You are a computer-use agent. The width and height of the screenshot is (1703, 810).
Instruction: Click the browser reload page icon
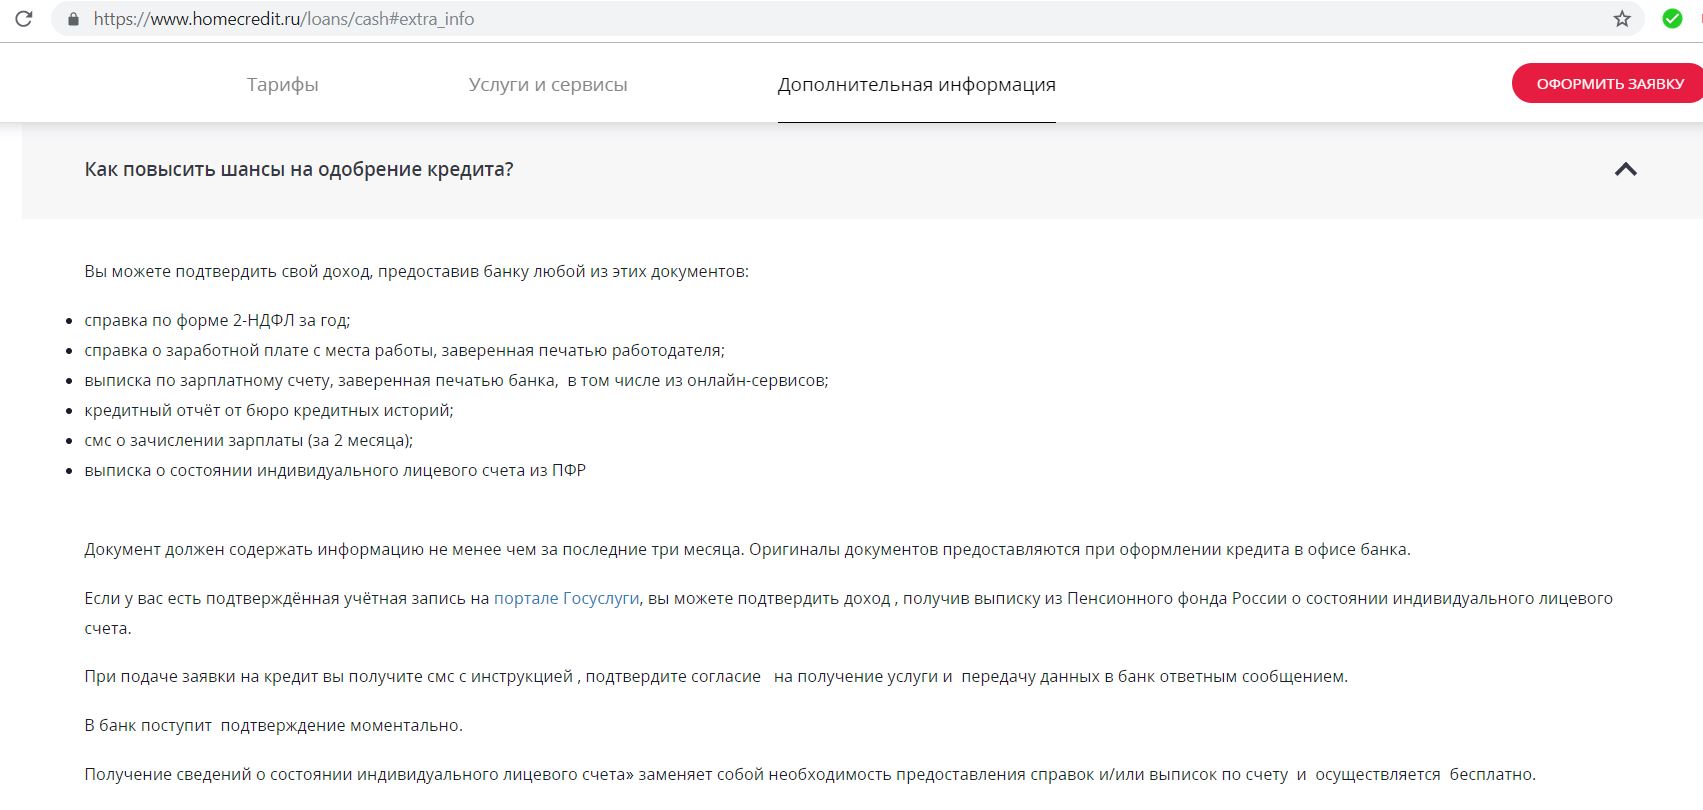click(x=24, y=19)
